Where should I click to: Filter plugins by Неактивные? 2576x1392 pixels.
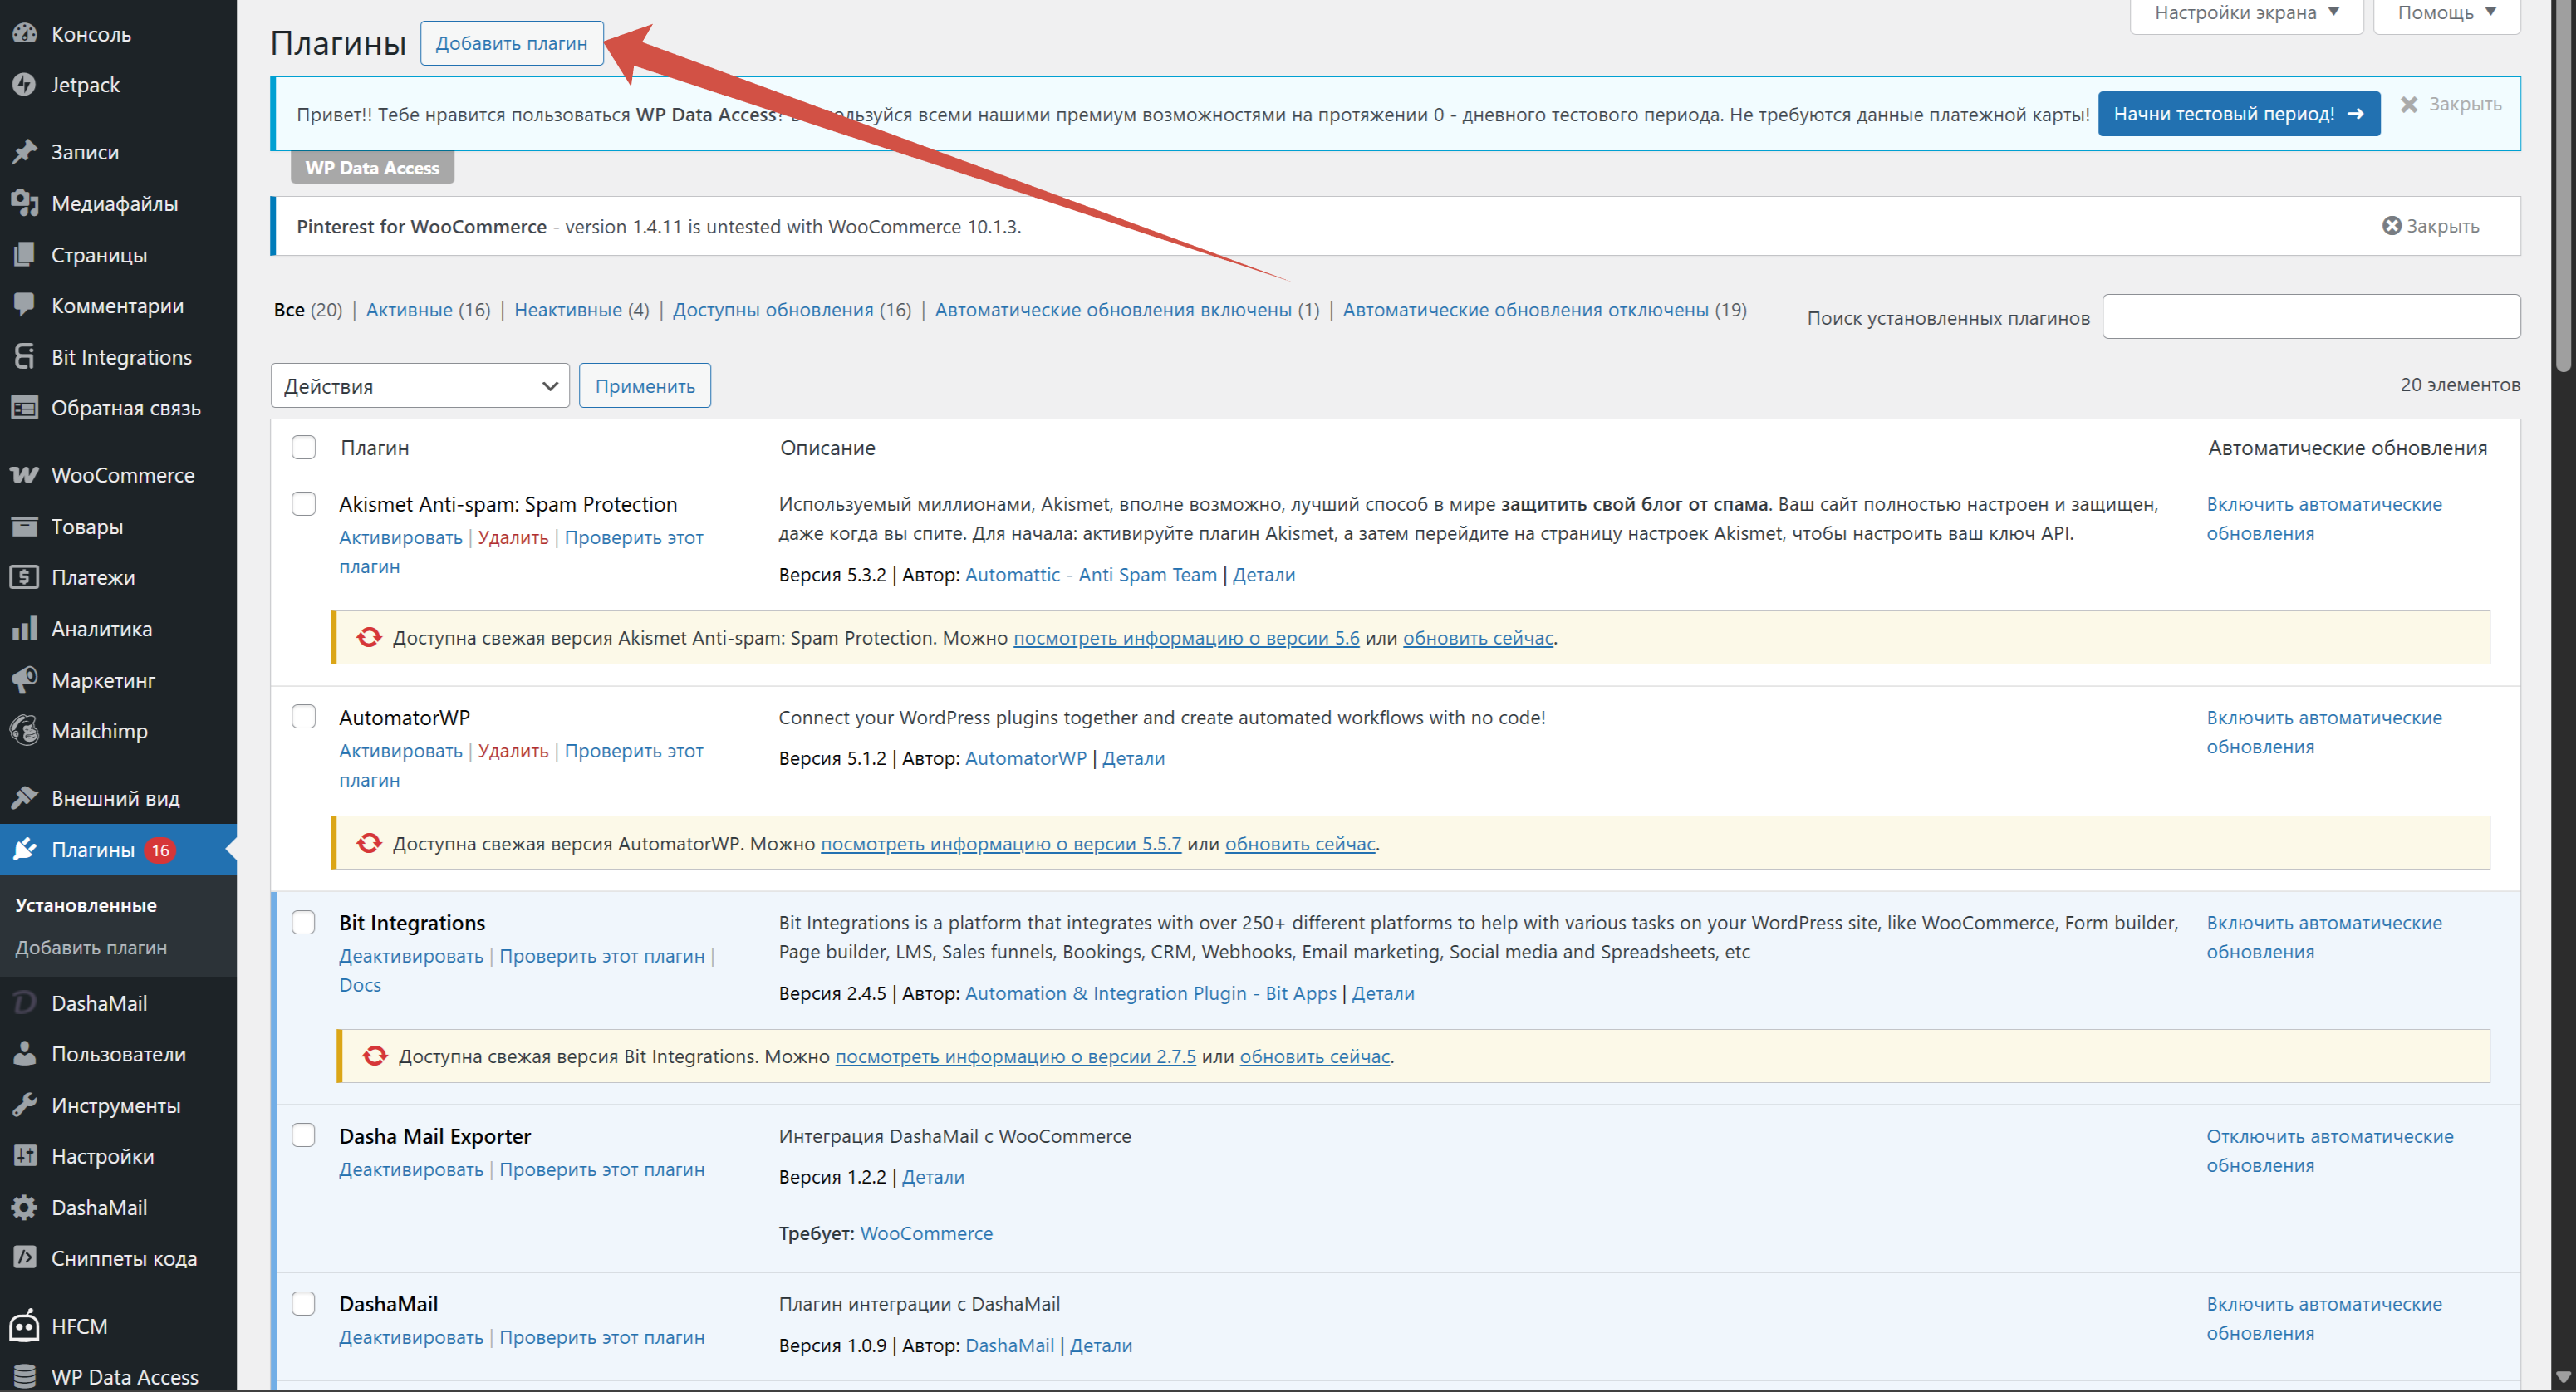coord(567,310)
